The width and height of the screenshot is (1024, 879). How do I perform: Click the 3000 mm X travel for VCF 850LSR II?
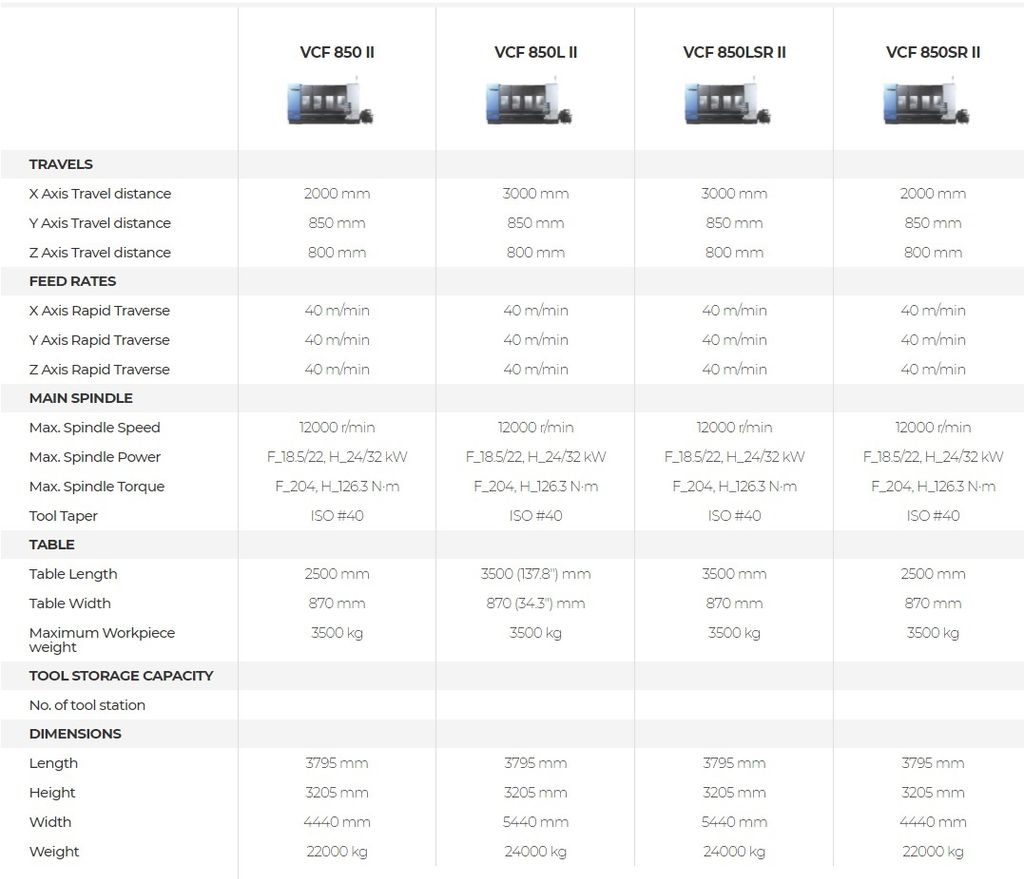[x=734, y=193]
